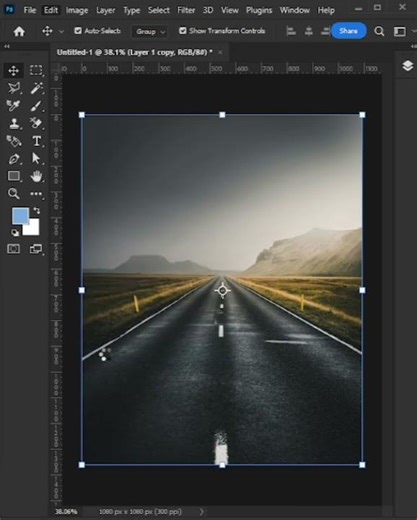This screenshot has width=417, height=520.
Task: Click the transform center reference point
Action: (222, 290)
